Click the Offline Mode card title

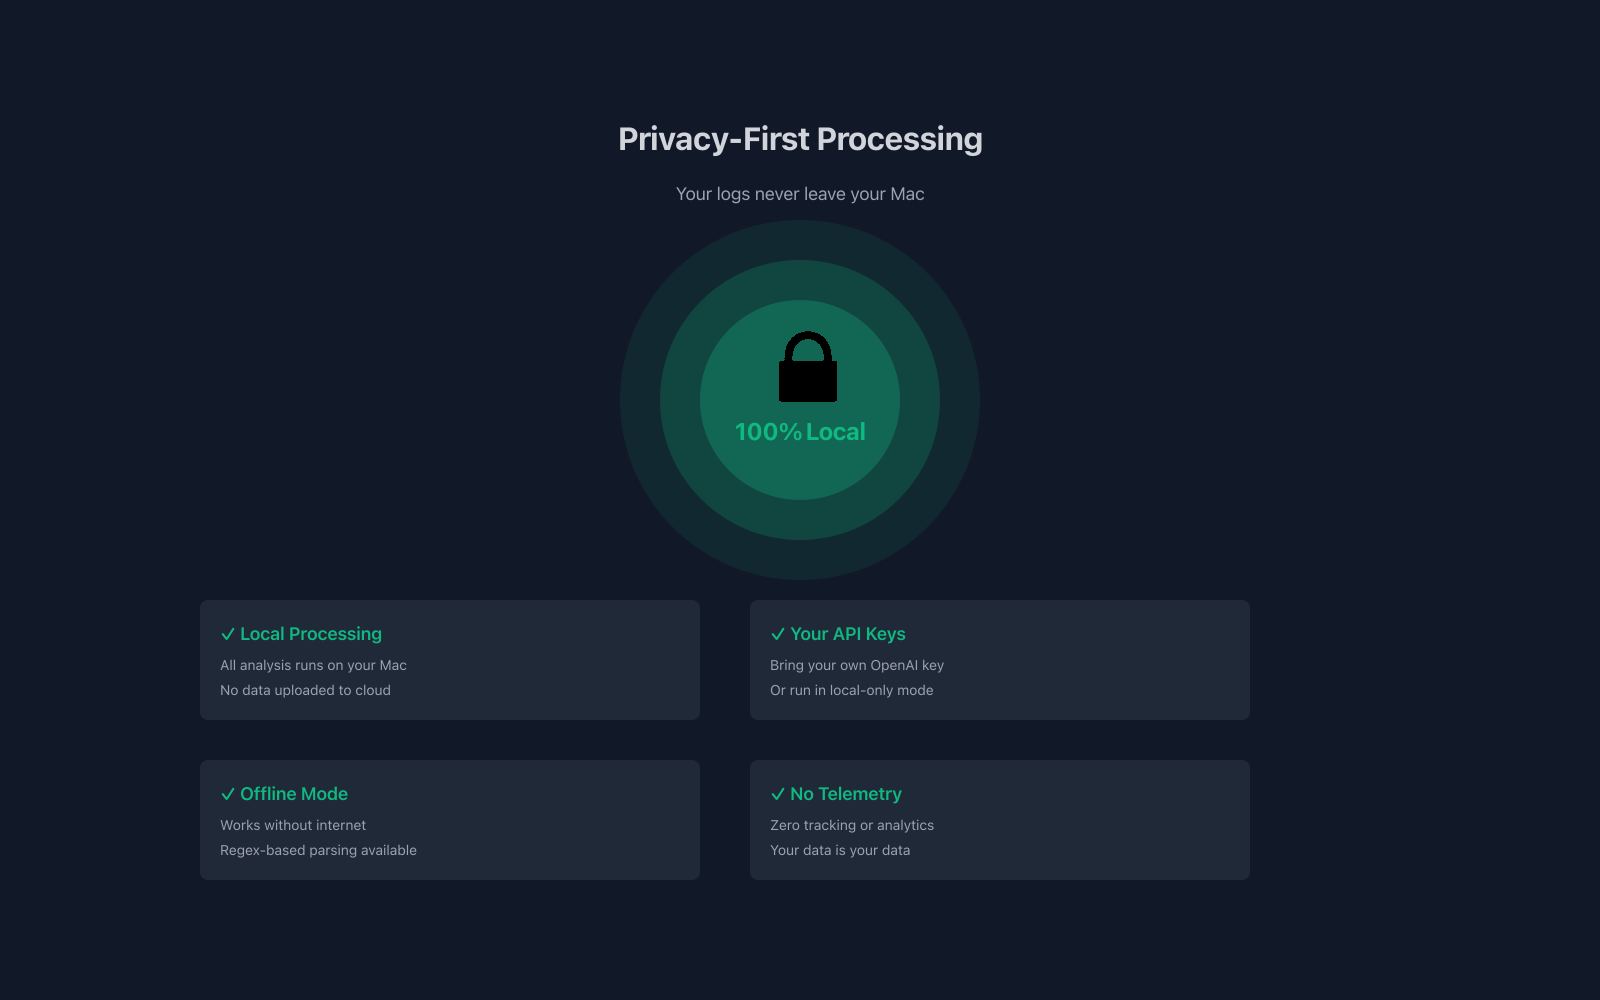coord(294,794)
